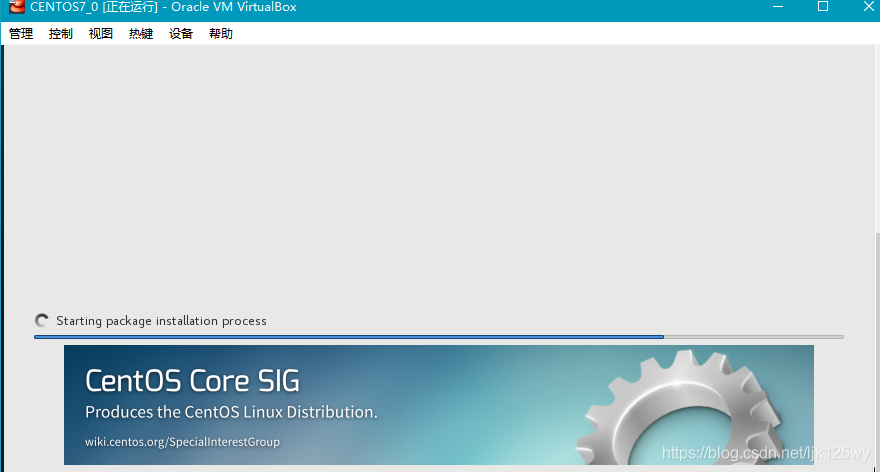Open the 管理 menu
This screenshot has width=880, height=472.
21,34
